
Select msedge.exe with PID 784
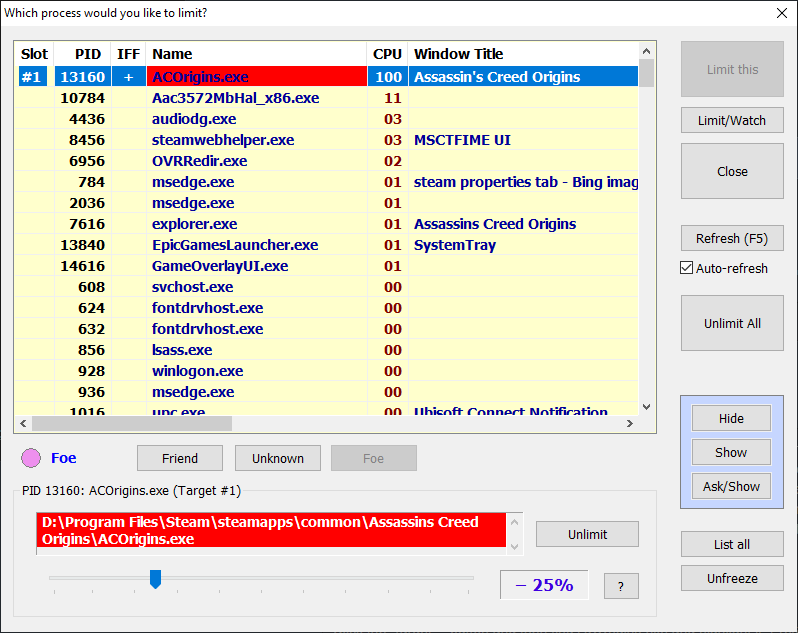pos(326,182)
